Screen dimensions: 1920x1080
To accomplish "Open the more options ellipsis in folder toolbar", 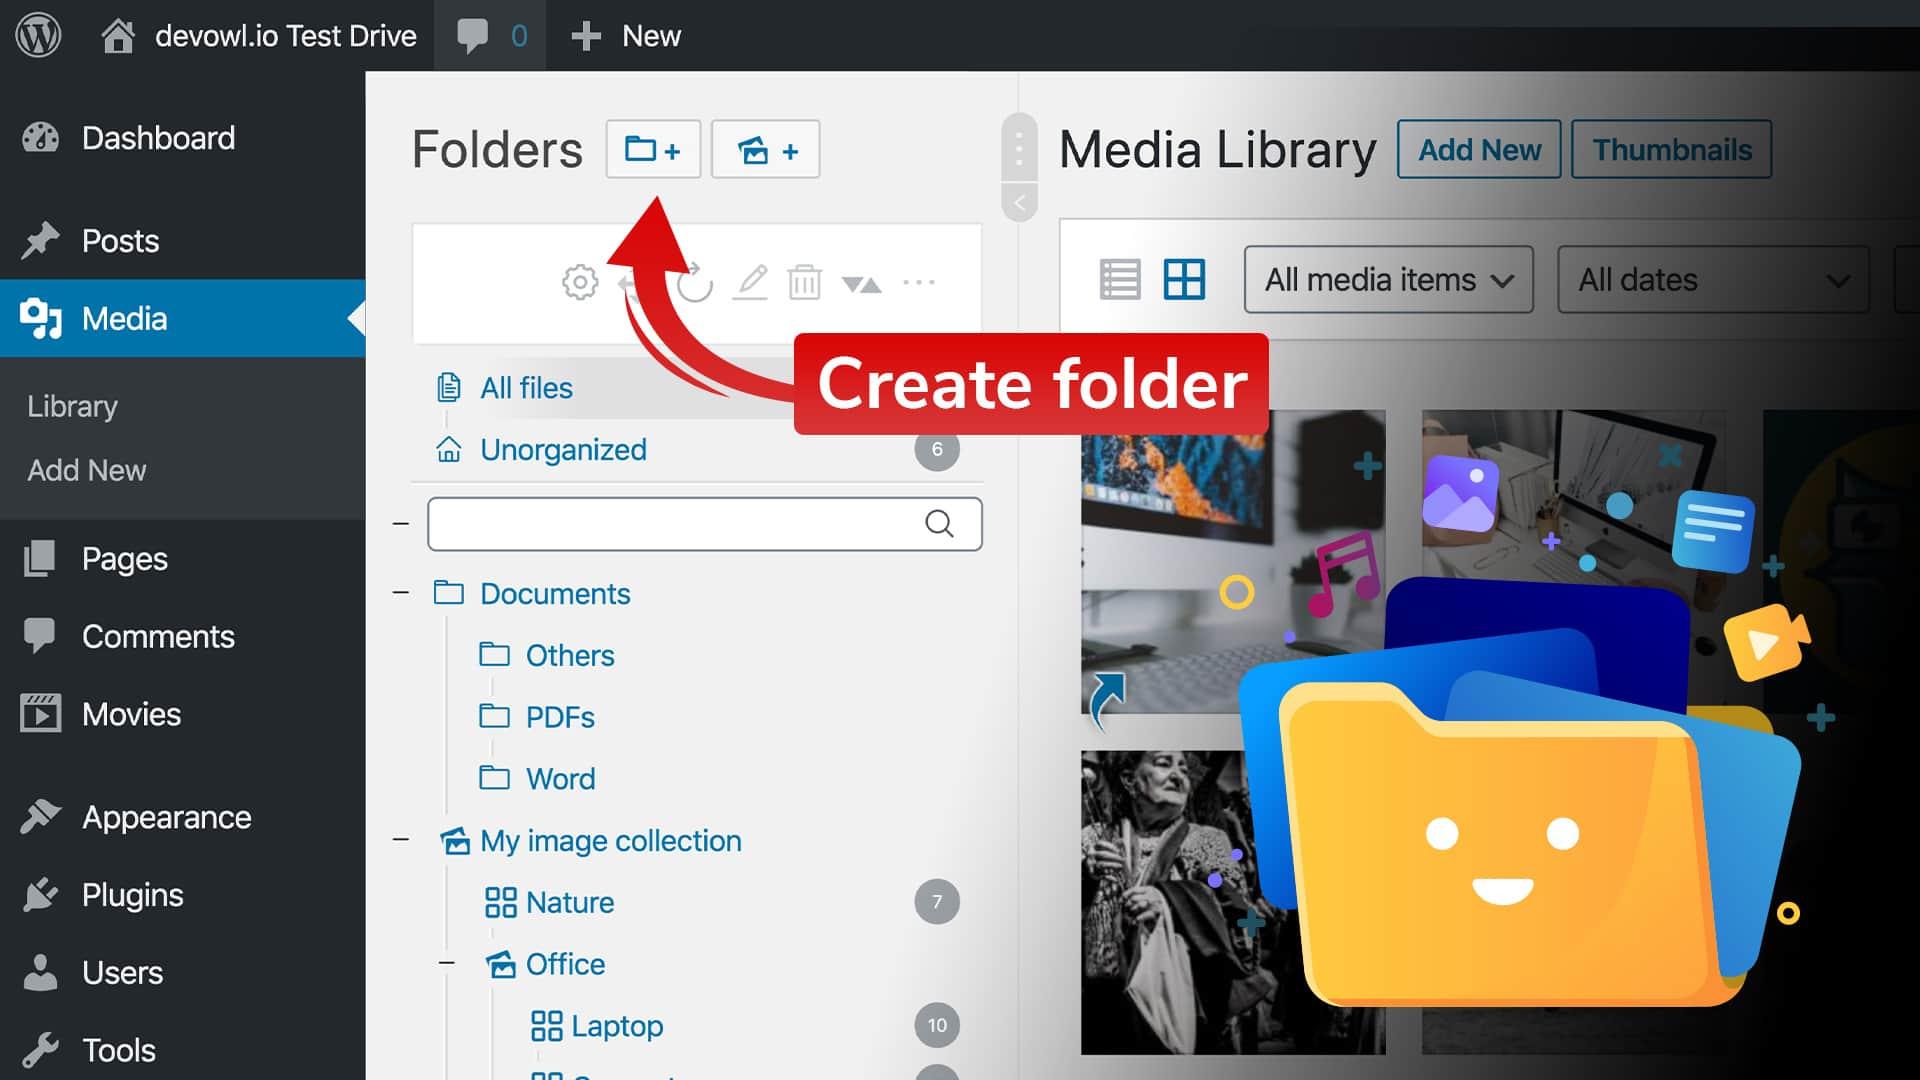I will [x=919, y=283].
